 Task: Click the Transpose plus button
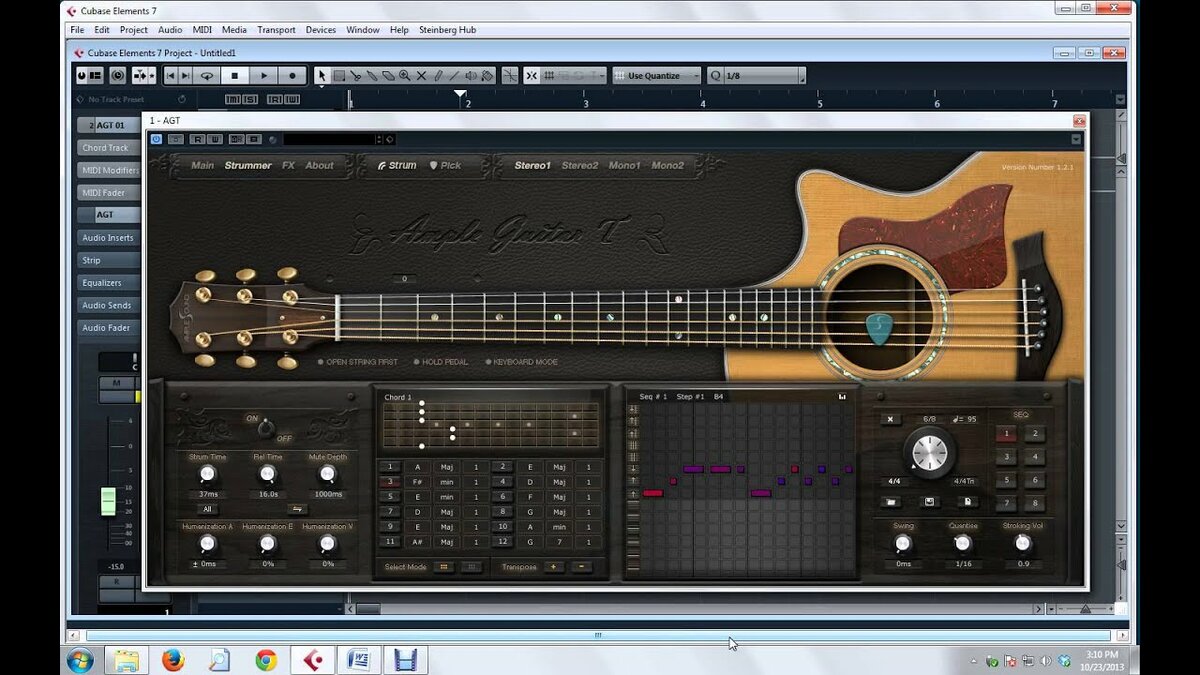[x=553, y=567]
